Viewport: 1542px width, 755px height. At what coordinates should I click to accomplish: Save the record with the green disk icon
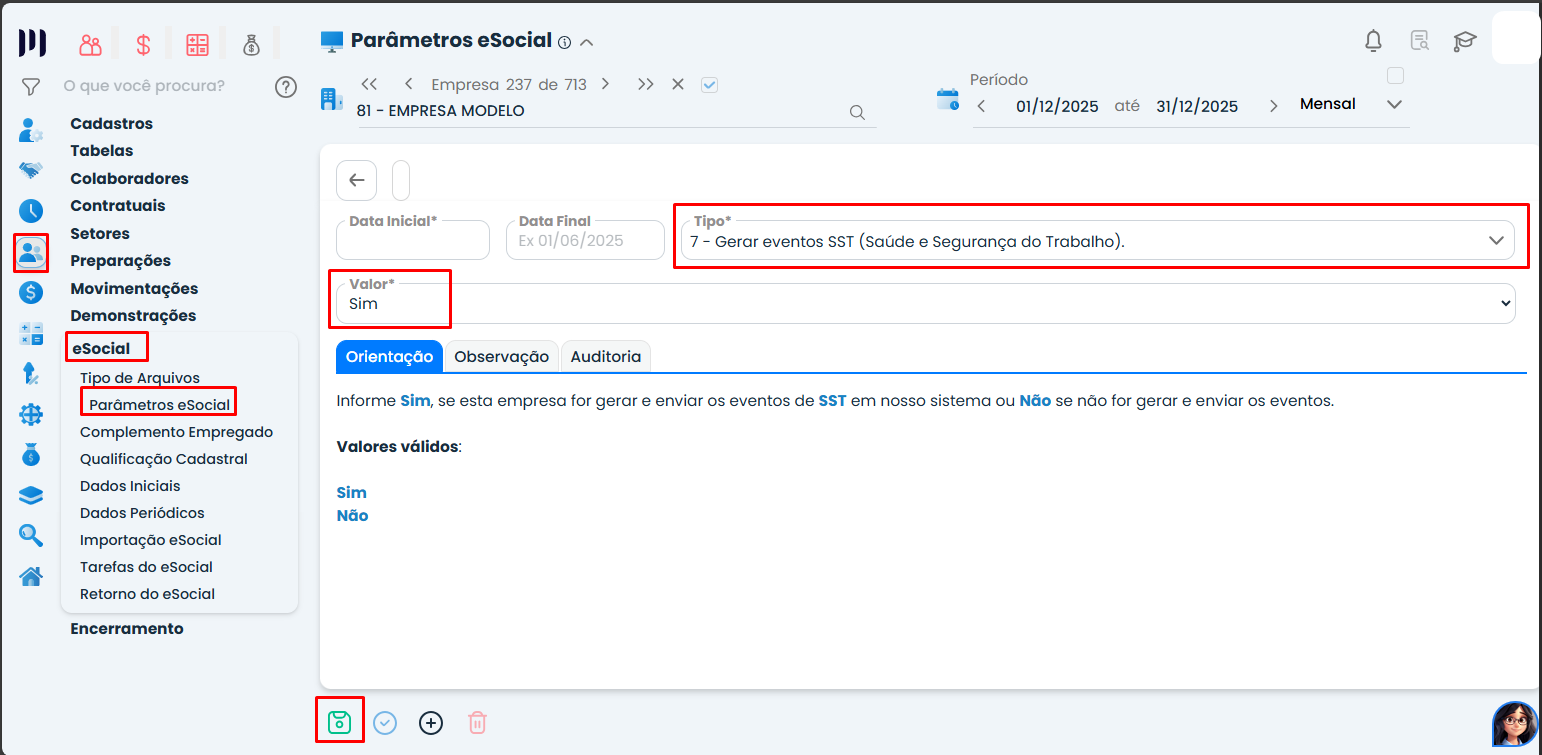point(340,721)
